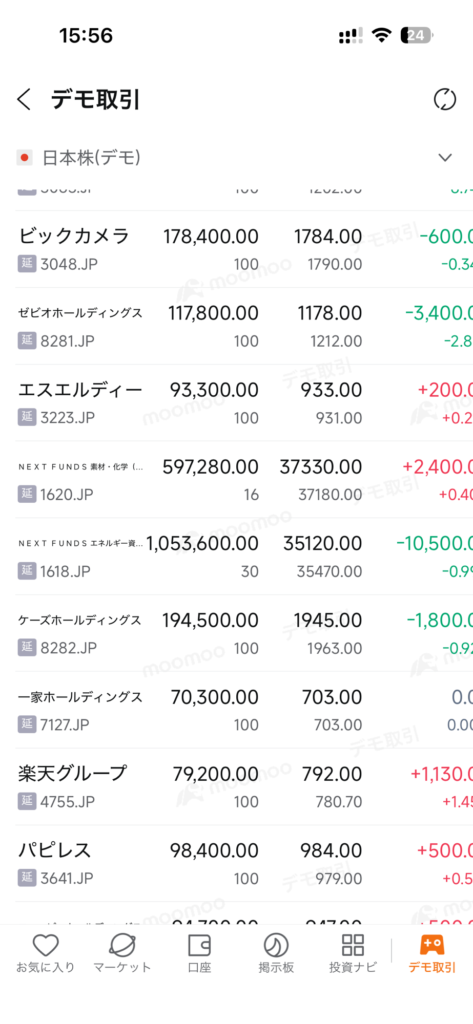Expand the 日本株(デモ) market dropdown
473x1024 pixels.
tap(445, 157)
